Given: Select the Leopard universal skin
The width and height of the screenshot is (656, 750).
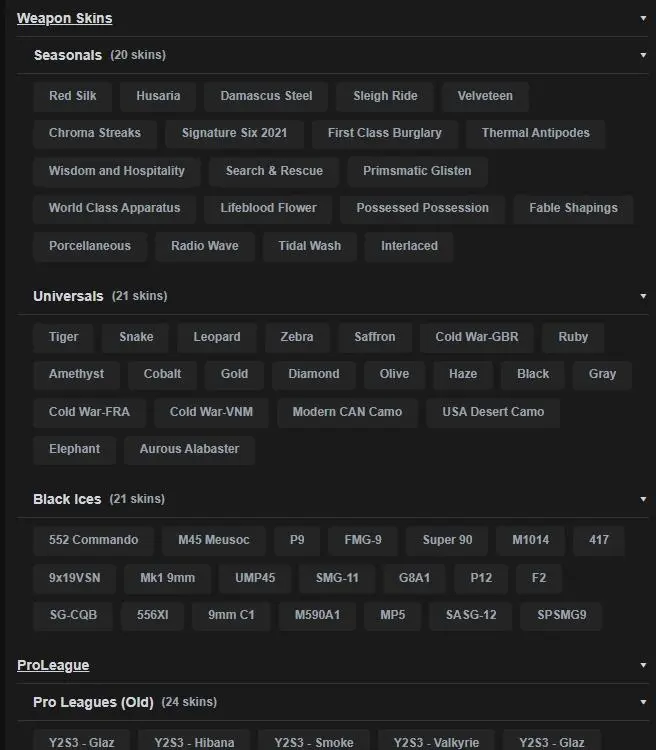Looking at the screenshot, I should [217, 337].
